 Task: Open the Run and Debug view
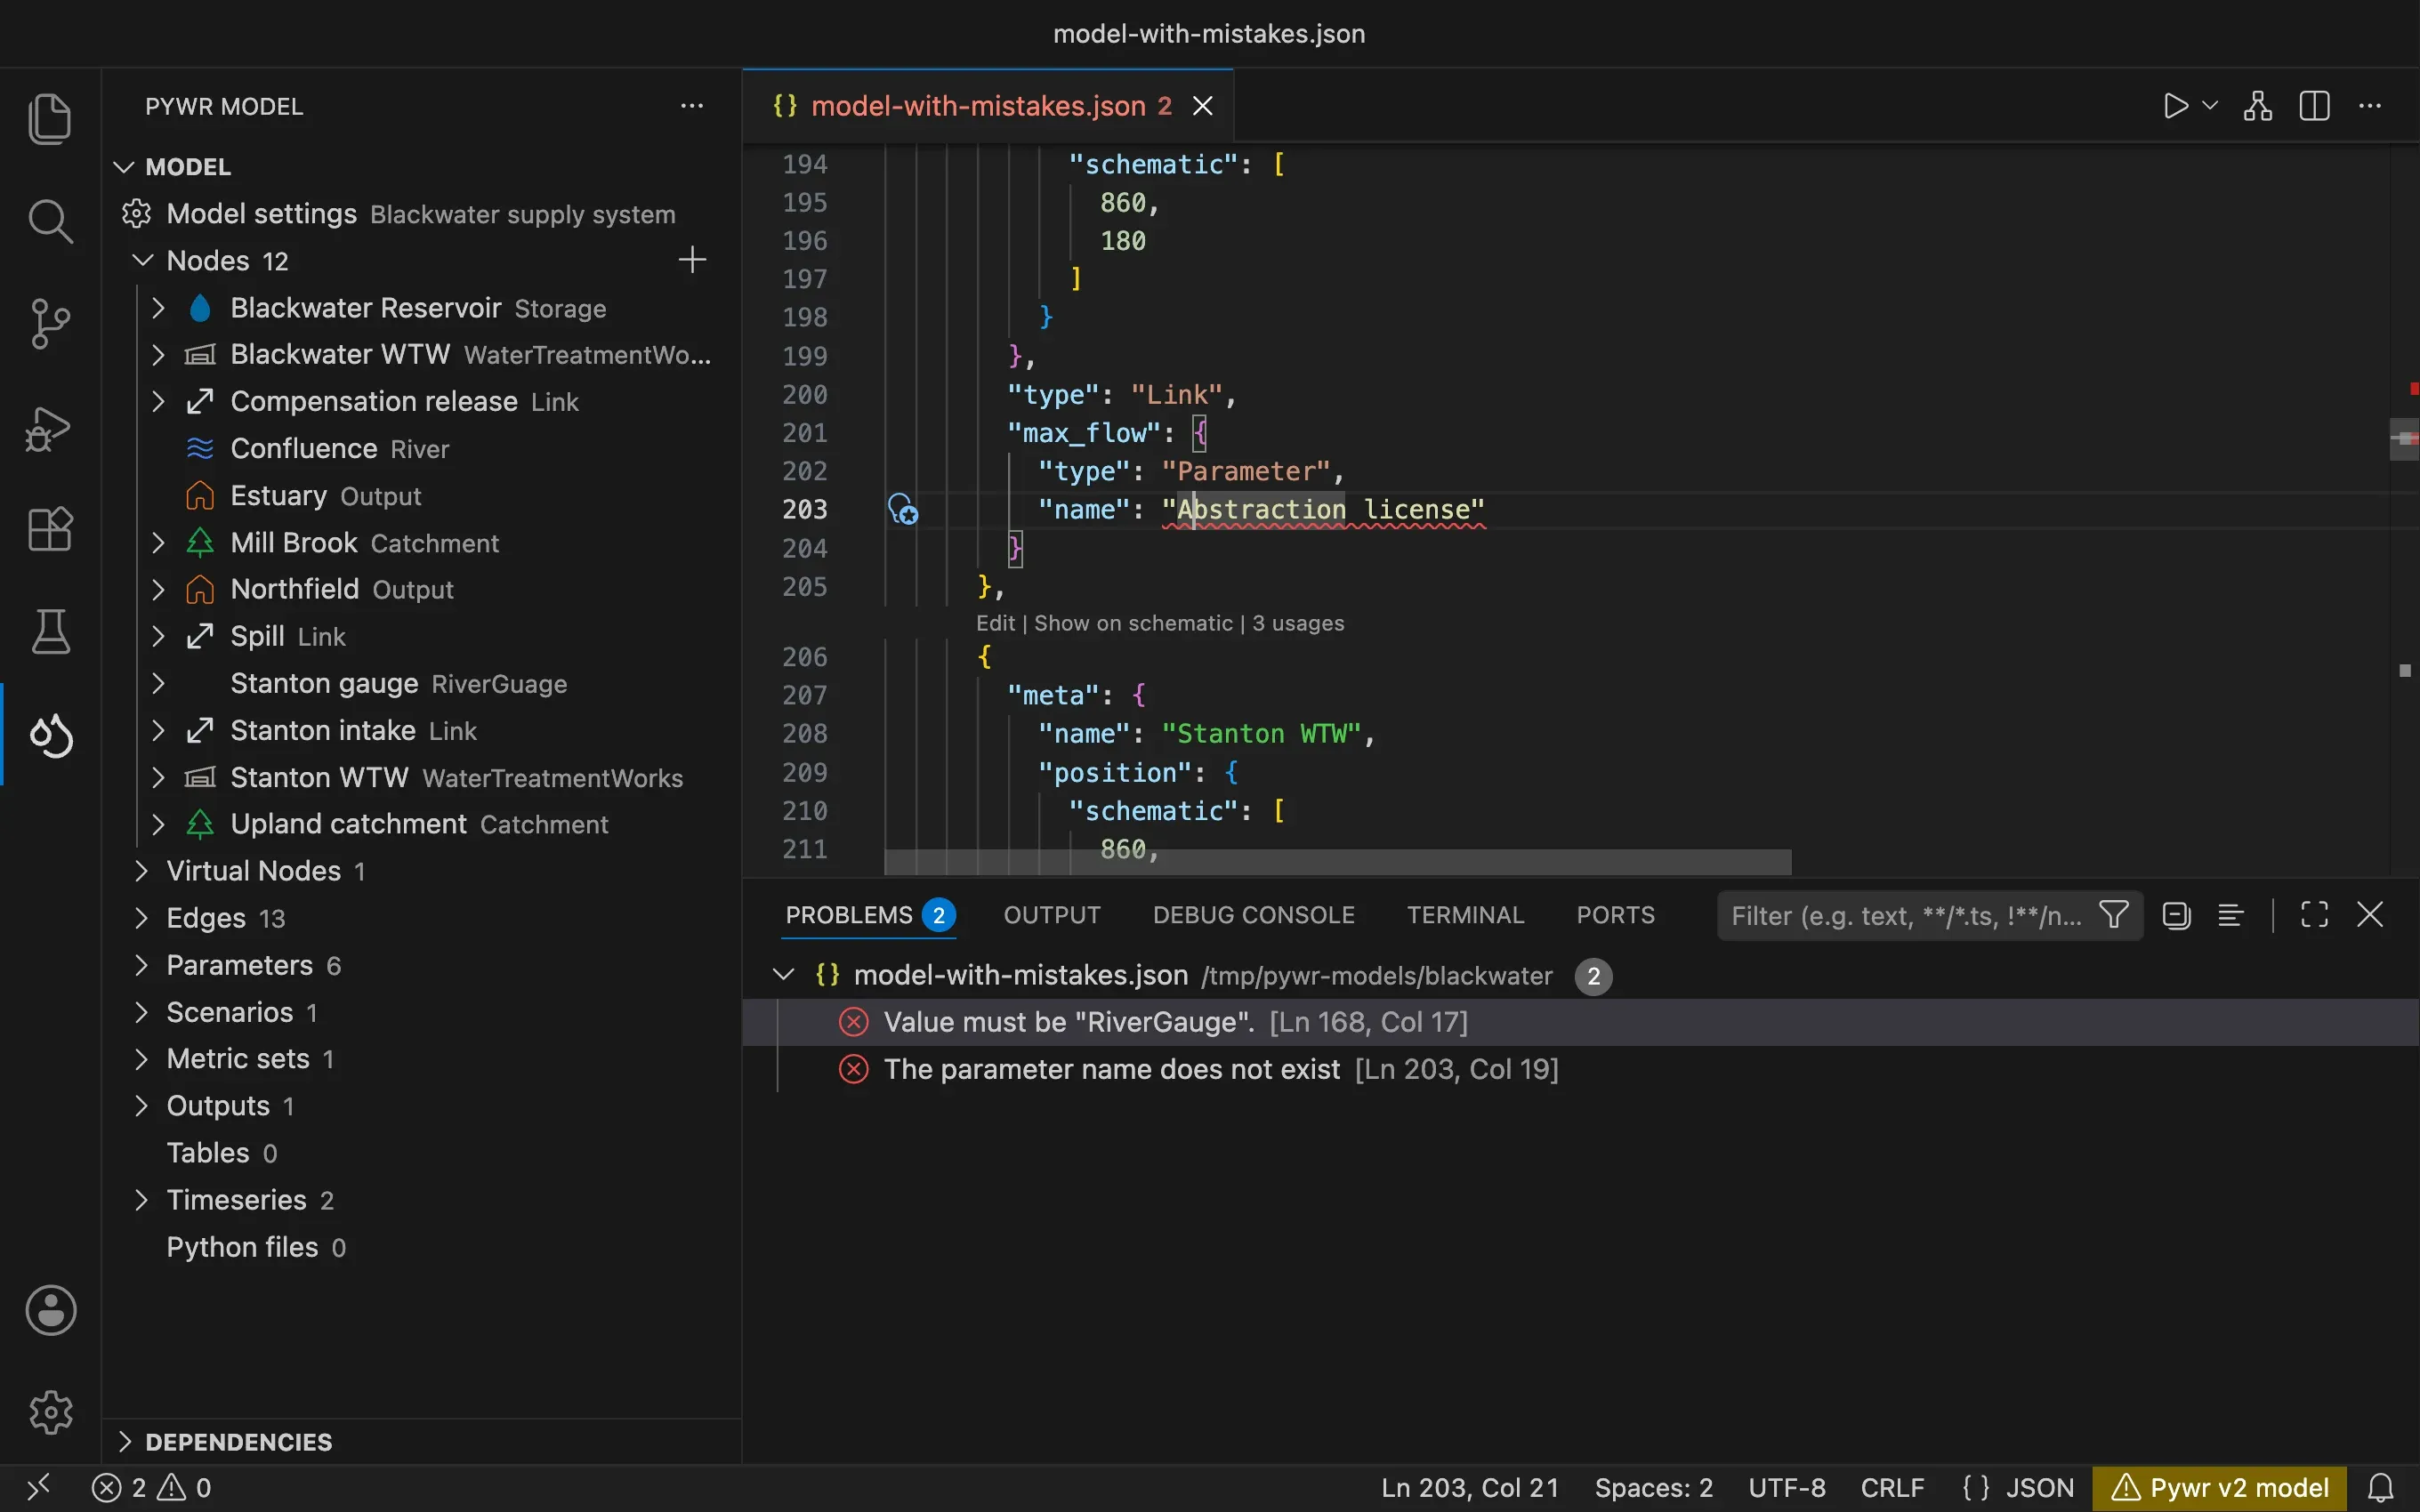pyautogui.click(x=50, y=428)
